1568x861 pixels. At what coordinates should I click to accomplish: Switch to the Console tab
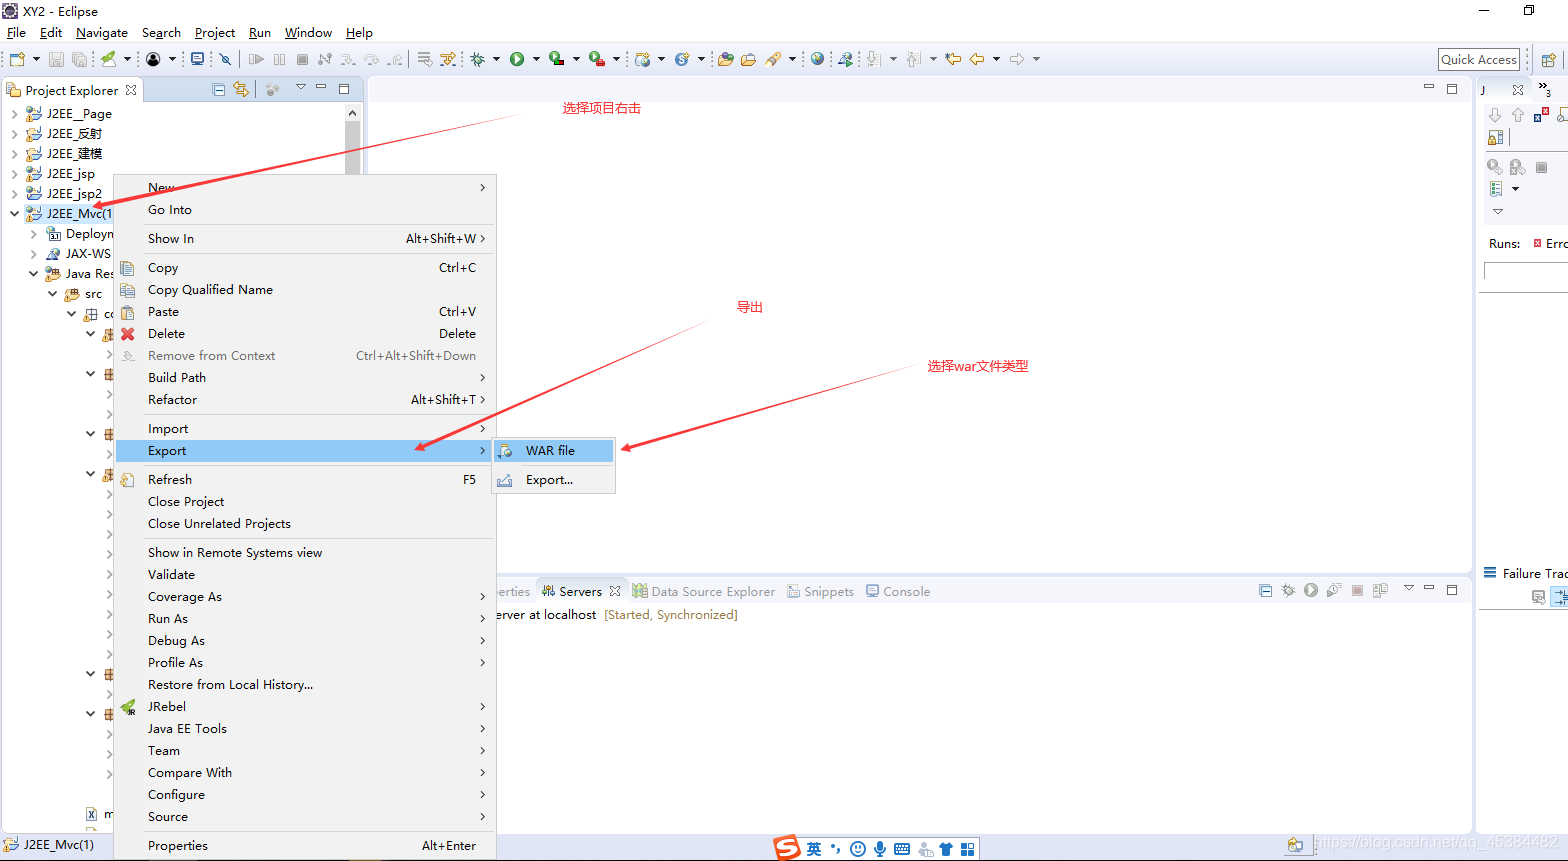(x=898, y=591)
